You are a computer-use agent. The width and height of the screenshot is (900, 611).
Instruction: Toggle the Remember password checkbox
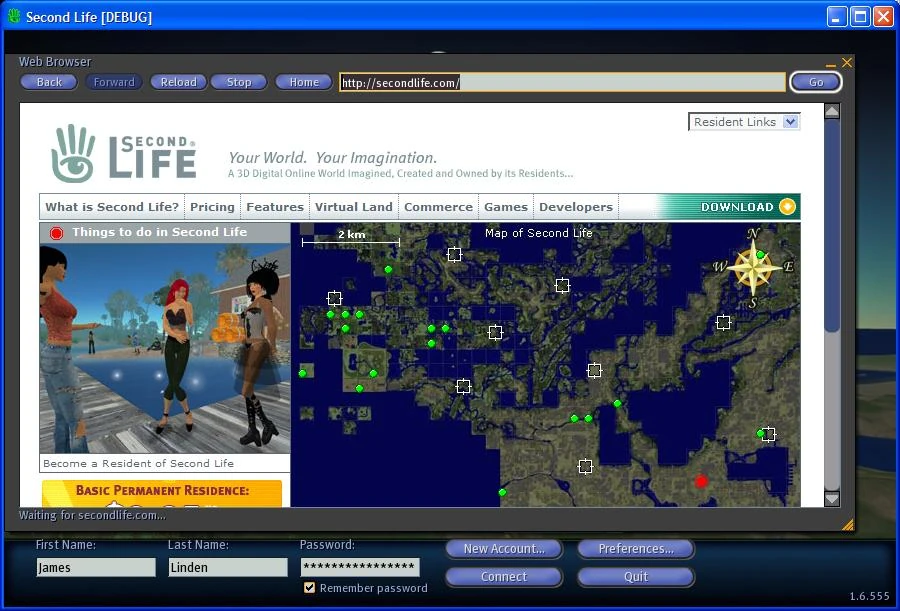click(309, 587)
